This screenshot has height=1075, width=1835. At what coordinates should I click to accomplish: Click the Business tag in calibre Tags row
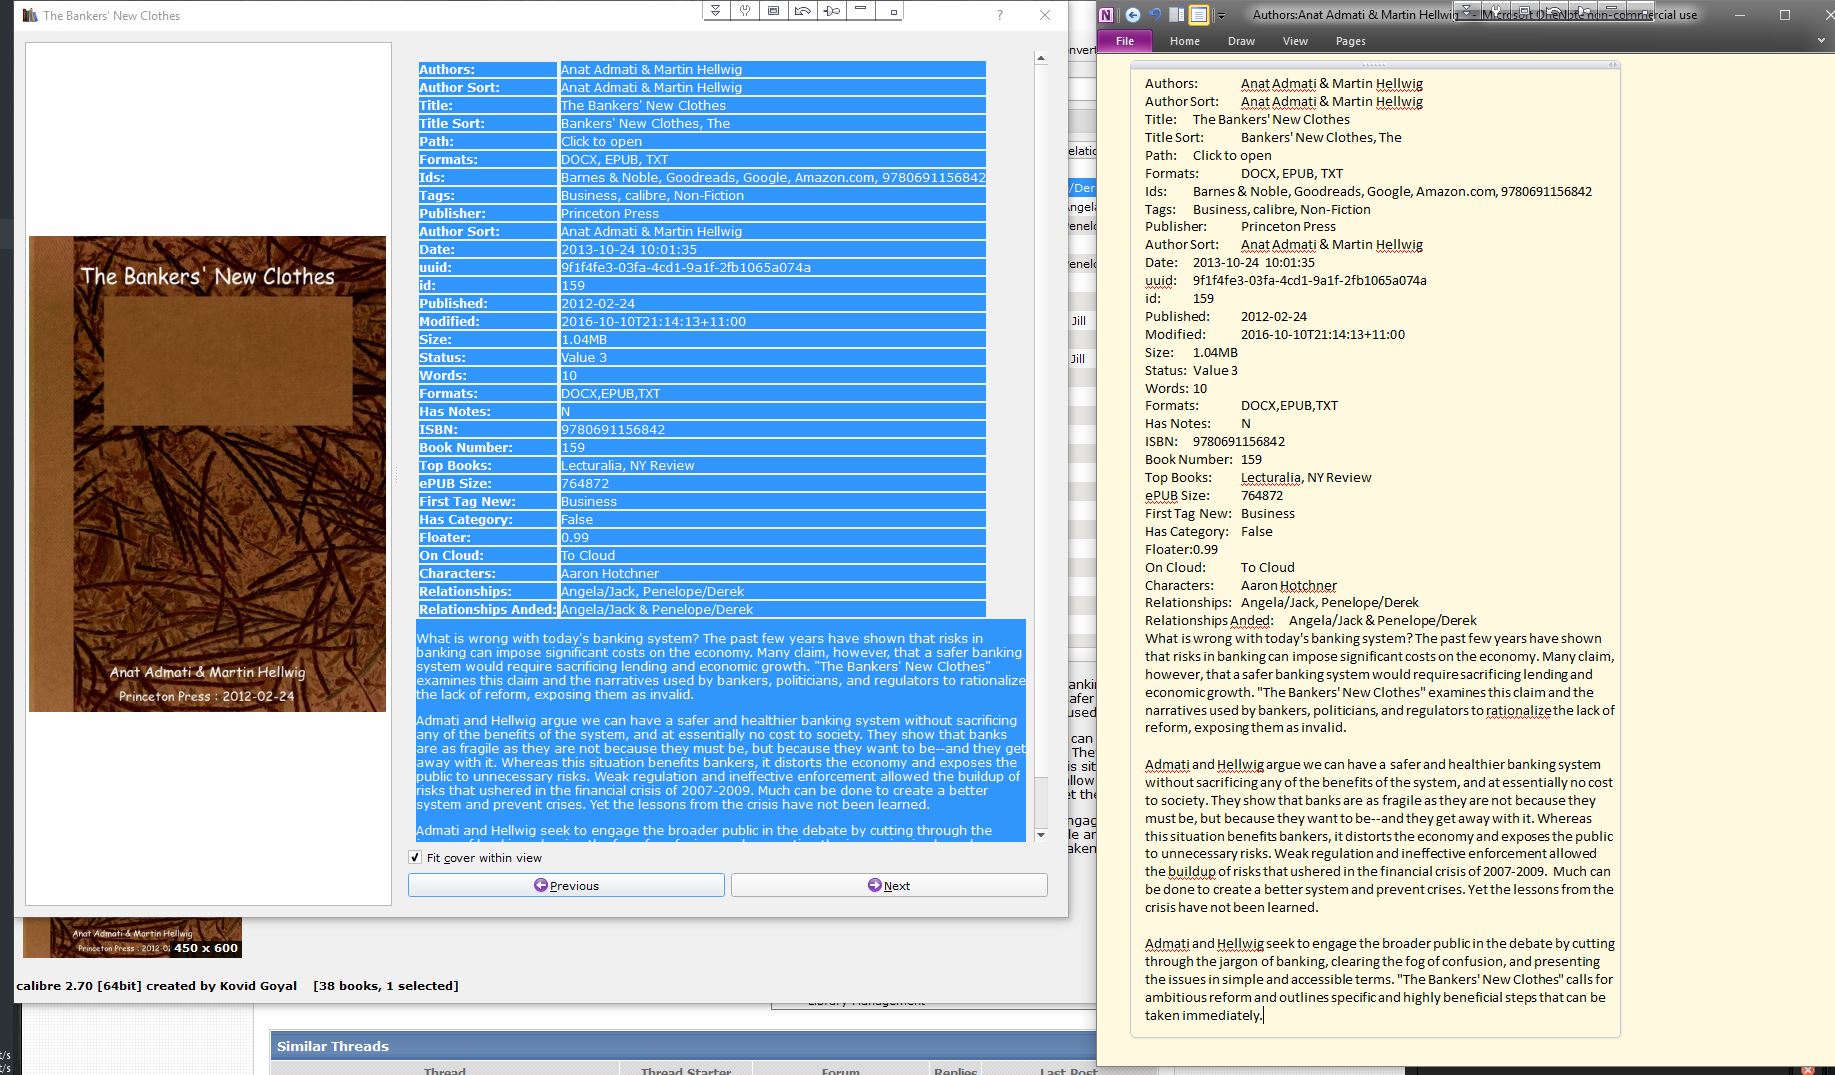pyautogui.click(x=588, y=195)
